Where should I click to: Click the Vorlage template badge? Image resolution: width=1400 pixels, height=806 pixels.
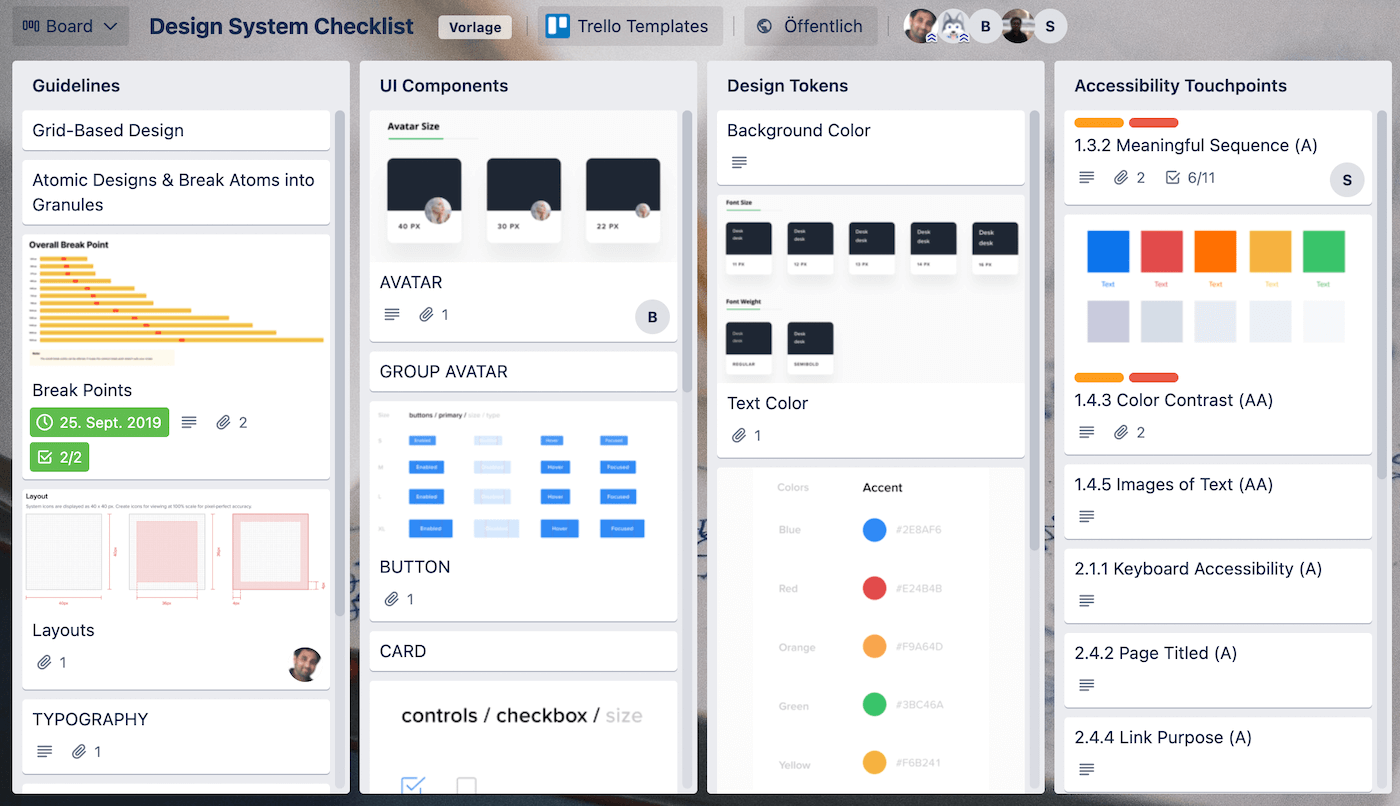tap(475, 27)
